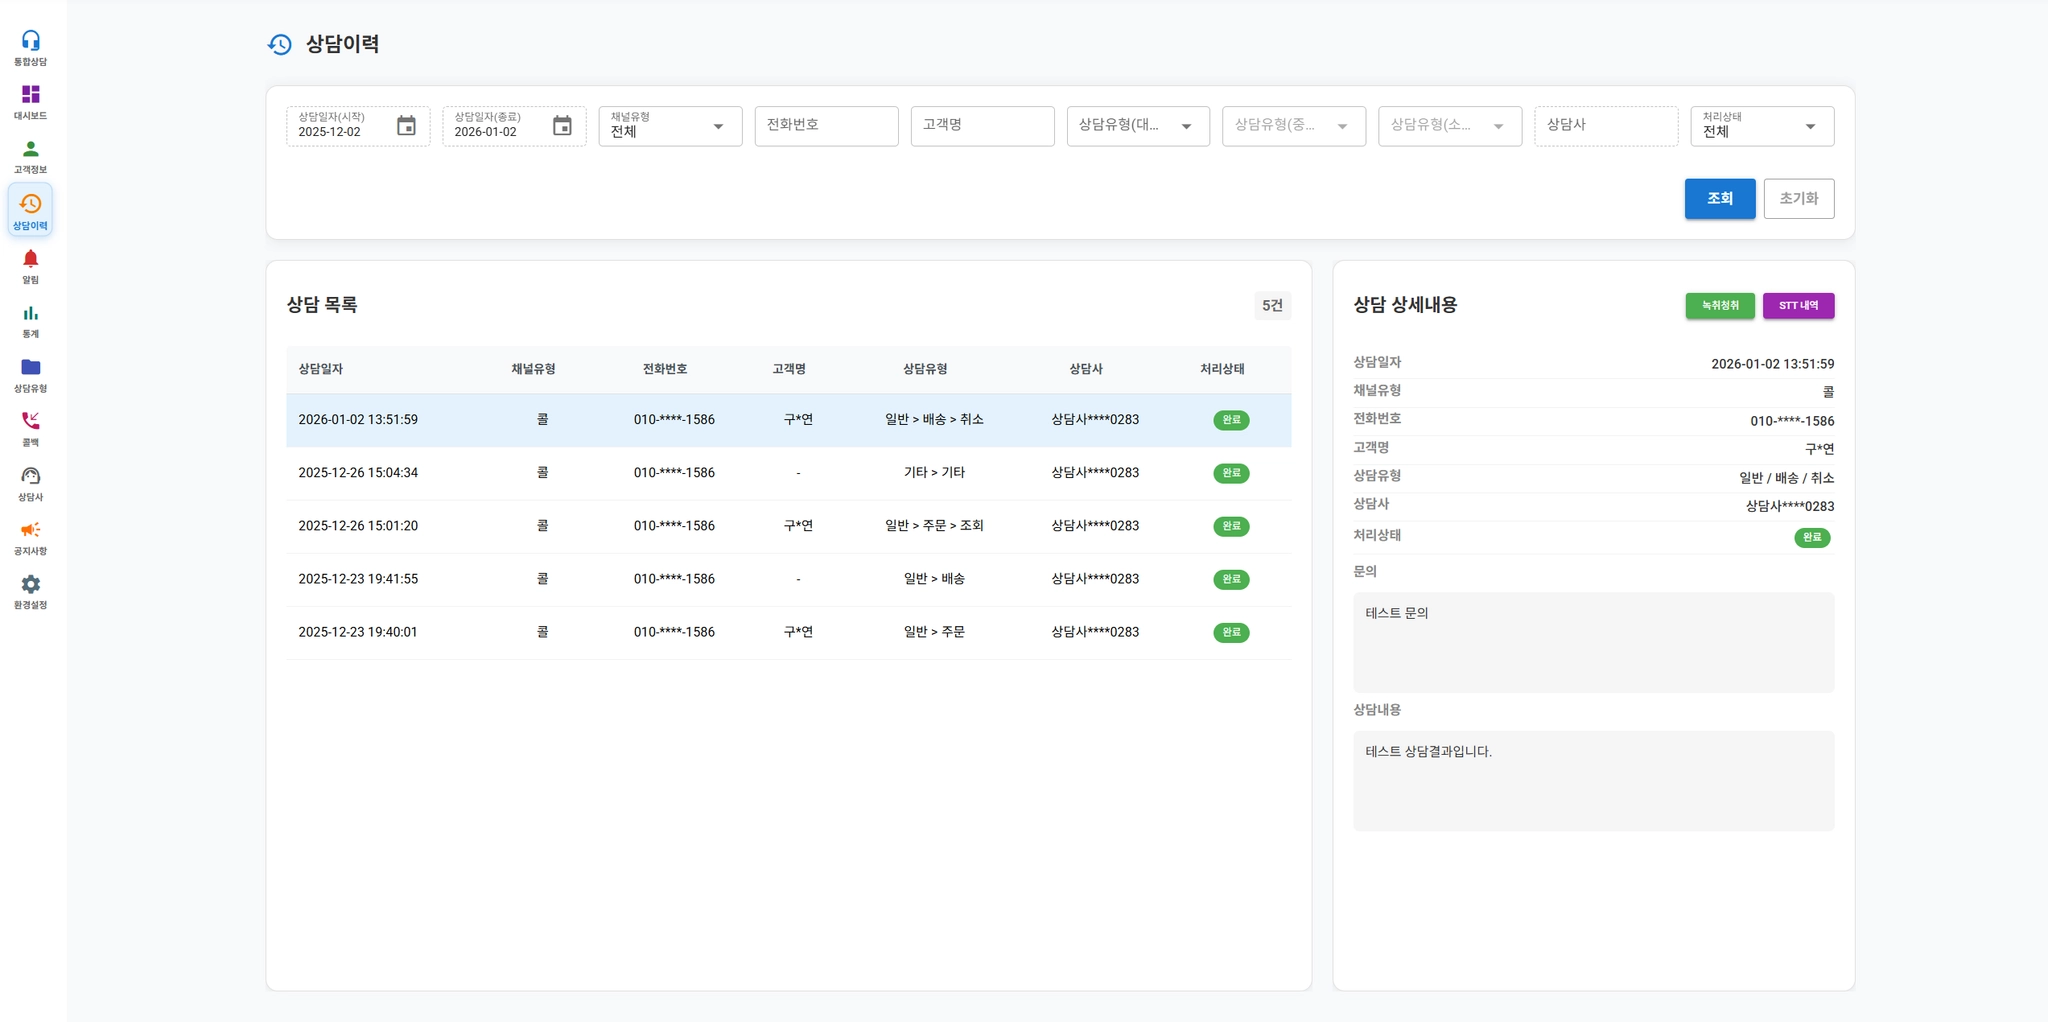The image size is (2048, 1022).
Task: Click the 채널유형 column header
Action: [533, 369]
